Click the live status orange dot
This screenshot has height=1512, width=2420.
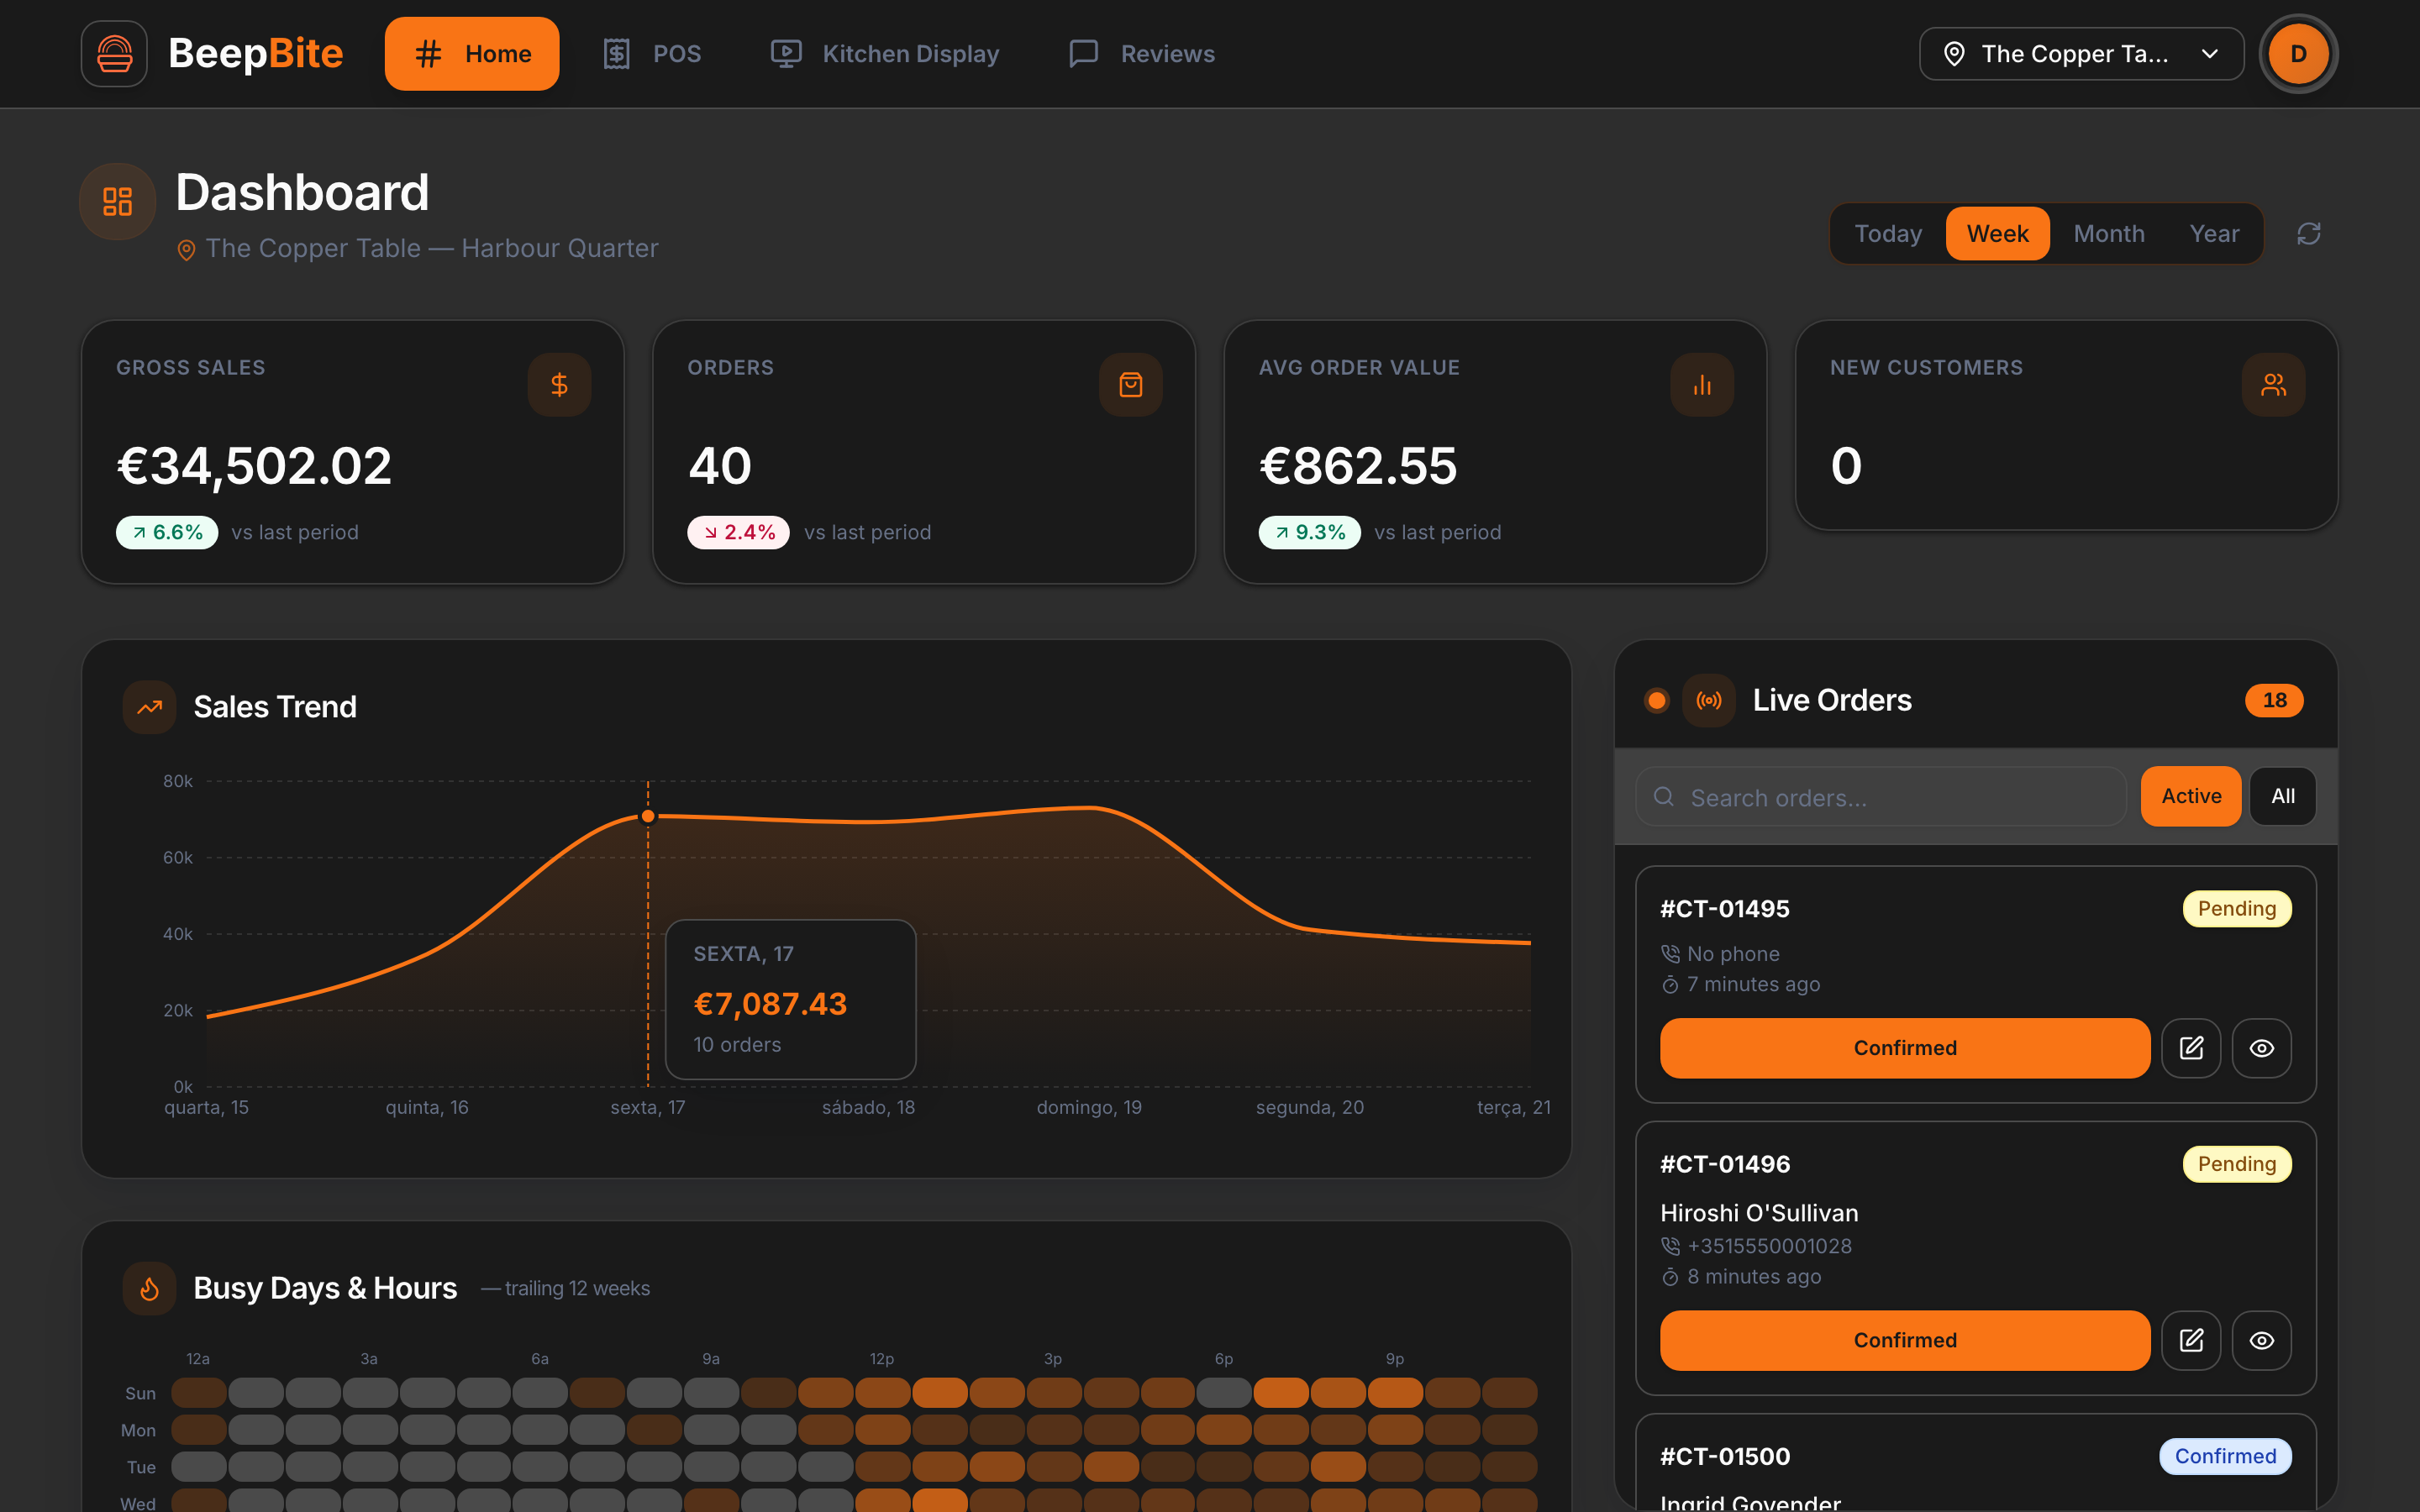1656,700
